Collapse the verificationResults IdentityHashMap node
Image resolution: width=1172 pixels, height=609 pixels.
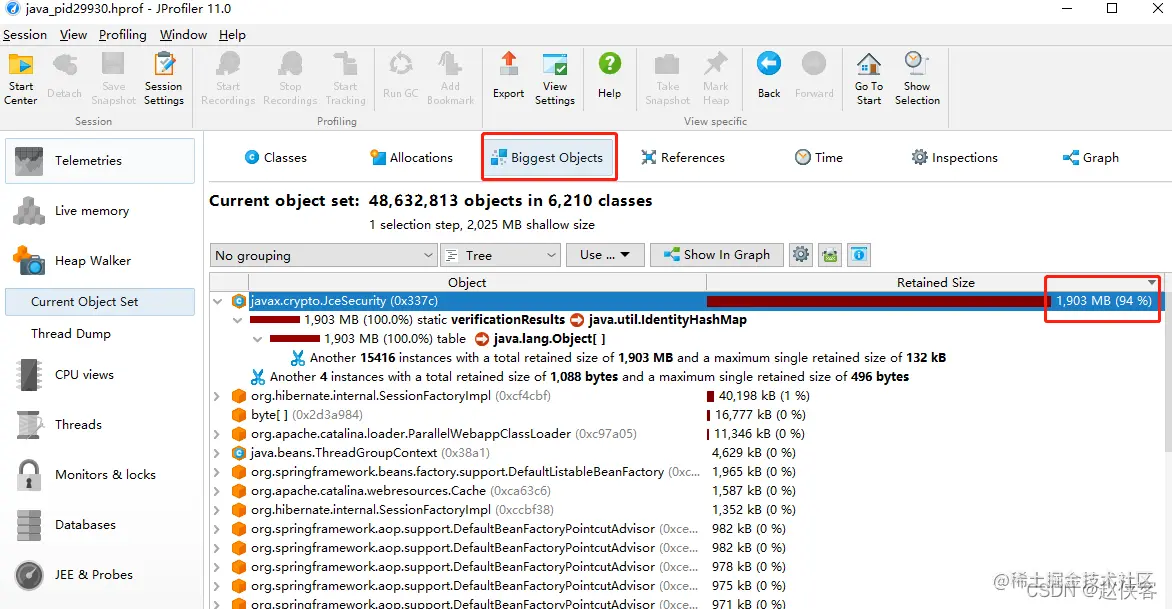238,320
